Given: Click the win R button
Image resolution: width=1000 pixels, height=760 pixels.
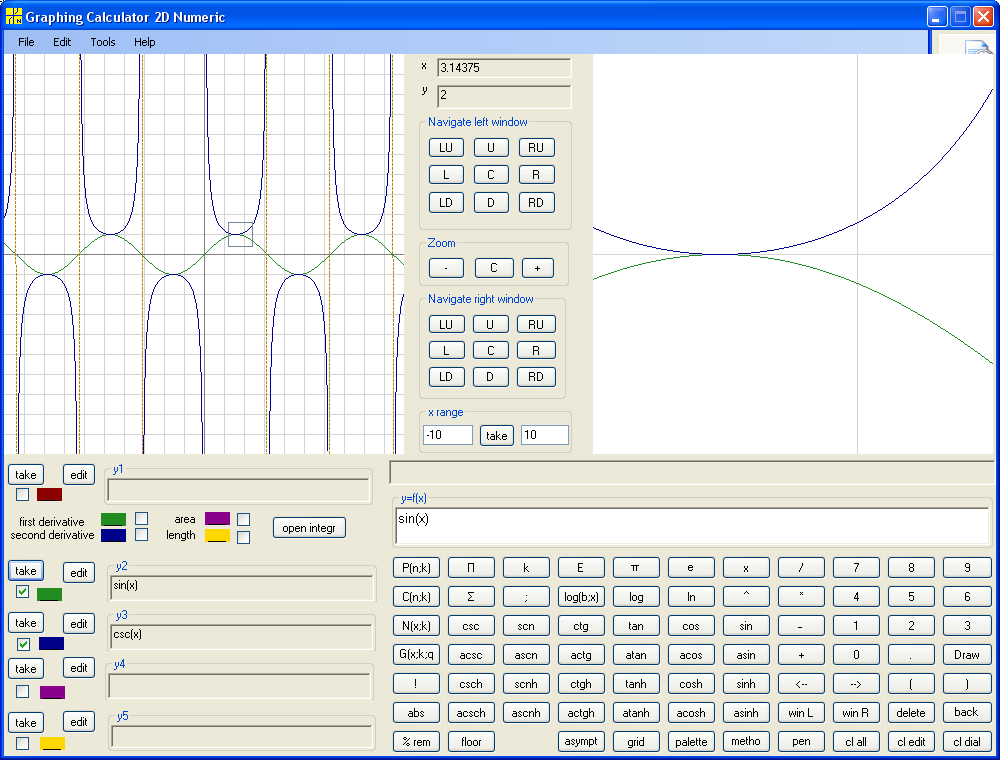Looking at the screenshot, I should pyautogui.click(x=856, y=713).
